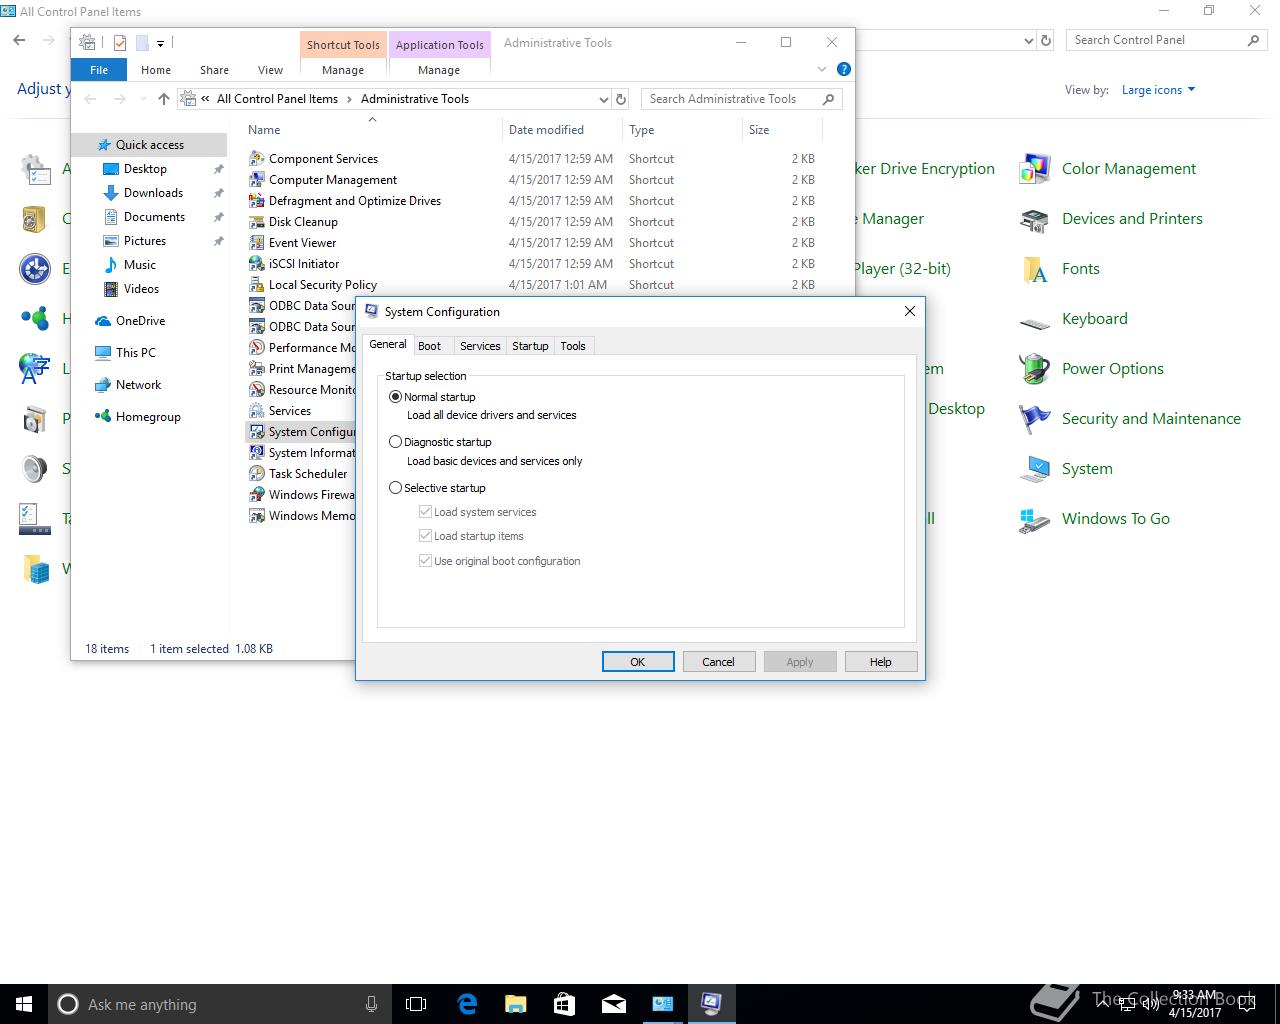The width and height of the screenshot is (1280, 1024).
Task: Click the Up arrow in Explorer navigation
Action: (x=164, y=99)
